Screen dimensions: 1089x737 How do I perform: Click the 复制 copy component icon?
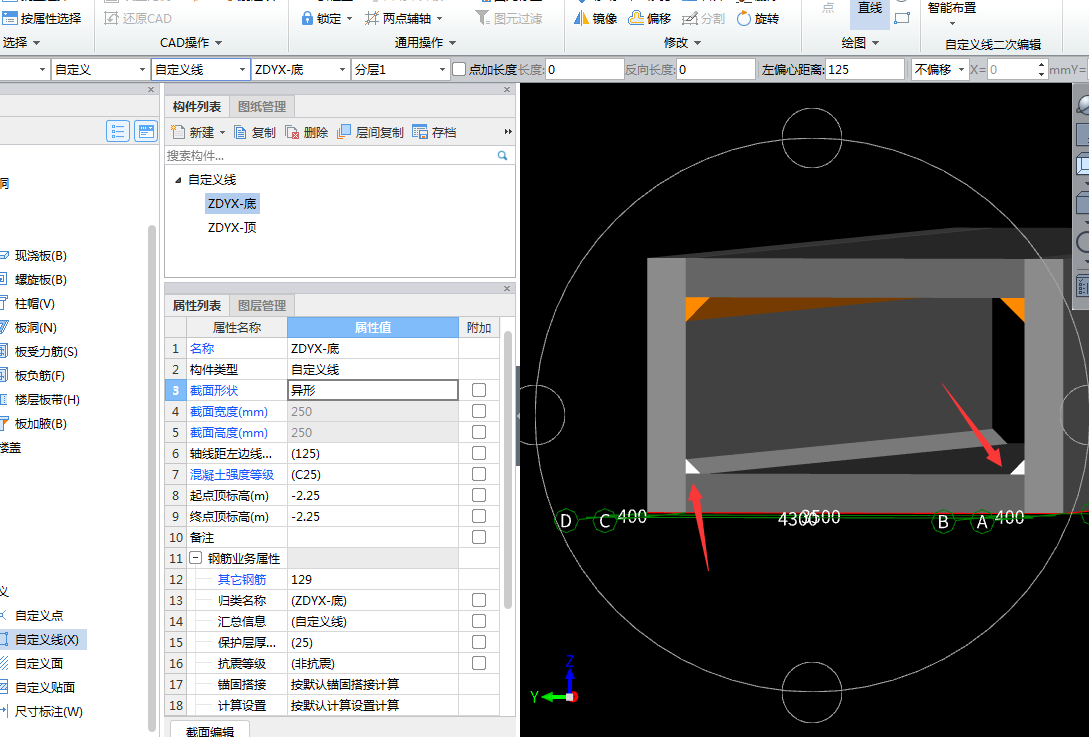pyautogui.click(x=240, y=132)
